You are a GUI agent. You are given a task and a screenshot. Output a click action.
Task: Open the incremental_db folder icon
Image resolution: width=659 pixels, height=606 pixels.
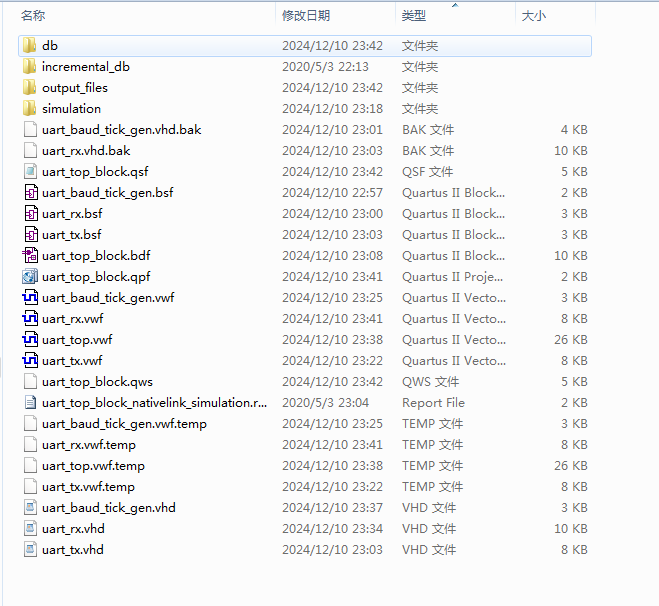click(29, 66)
